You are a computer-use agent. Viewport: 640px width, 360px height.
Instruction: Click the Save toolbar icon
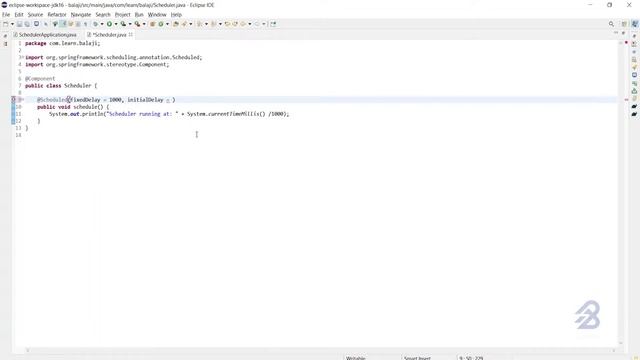(19, 24)
